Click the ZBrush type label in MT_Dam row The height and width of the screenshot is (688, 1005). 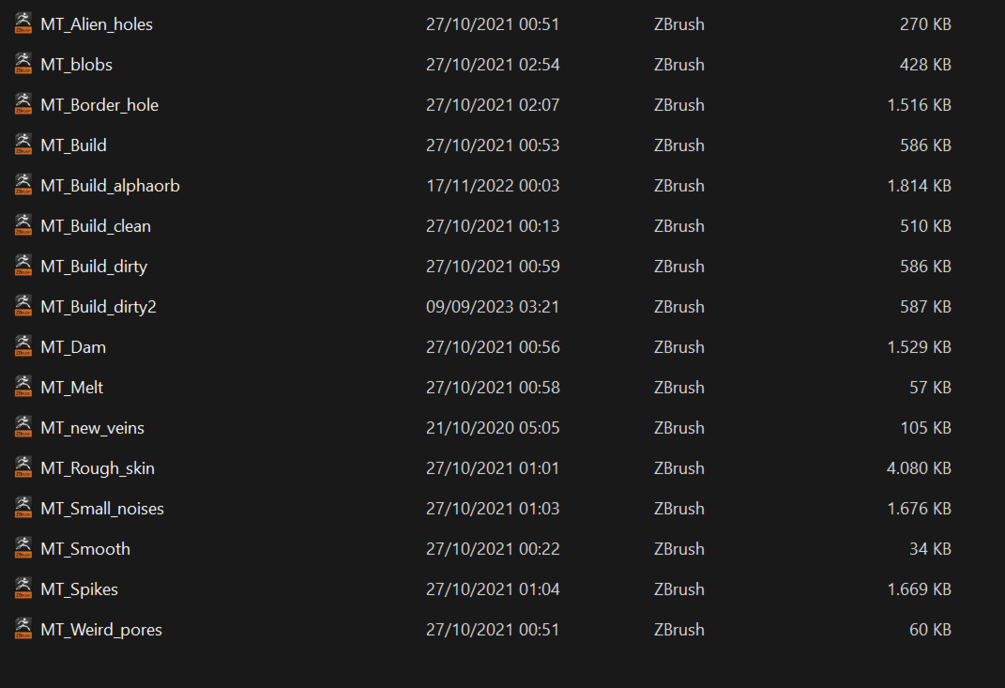(x=678, y=347)
